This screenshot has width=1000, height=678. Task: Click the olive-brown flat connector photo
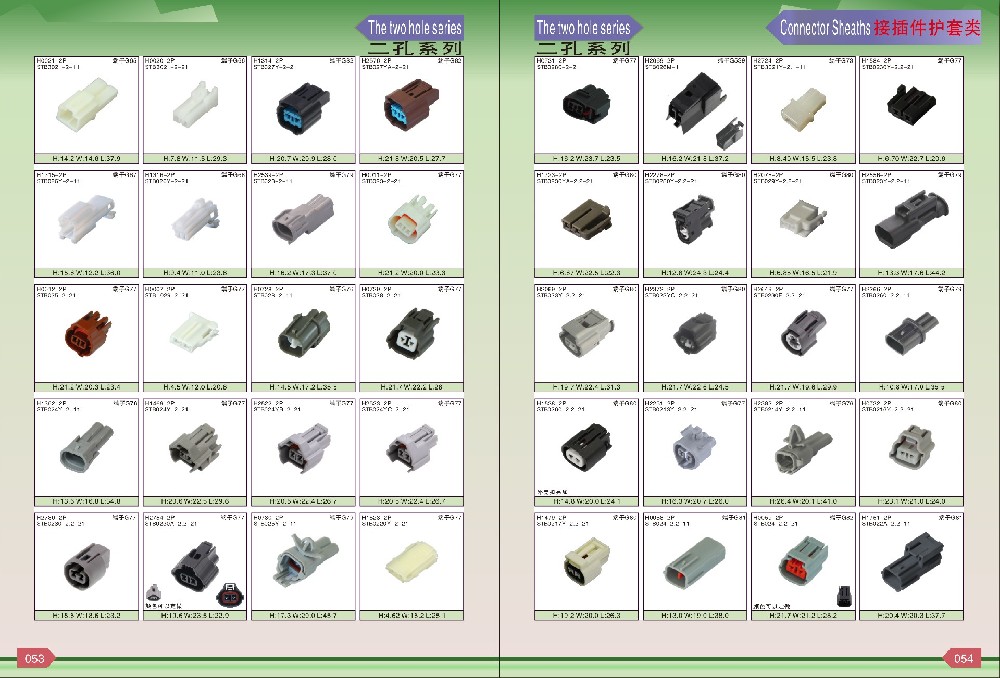(x=586, y=218)
